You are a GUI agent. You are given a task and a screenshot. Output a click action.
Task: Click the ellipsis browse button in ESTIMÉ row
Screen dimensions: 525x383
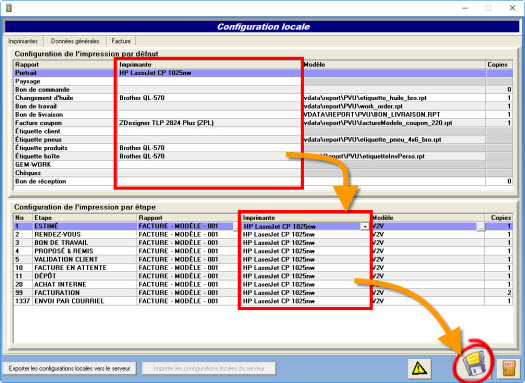[x=481, y=227]
